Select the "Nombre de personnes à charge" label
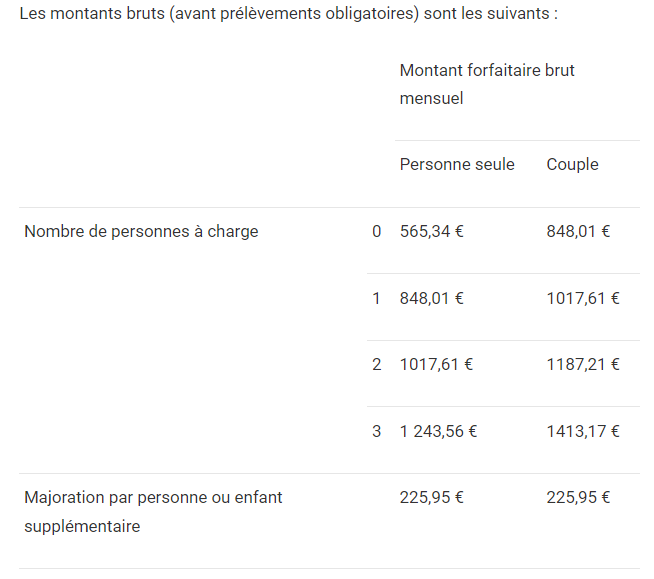This screenshot has height=579, width=654. 141,231
